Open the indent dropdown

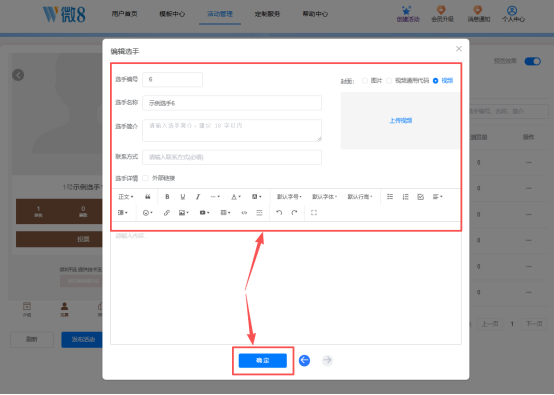(122, 213)
